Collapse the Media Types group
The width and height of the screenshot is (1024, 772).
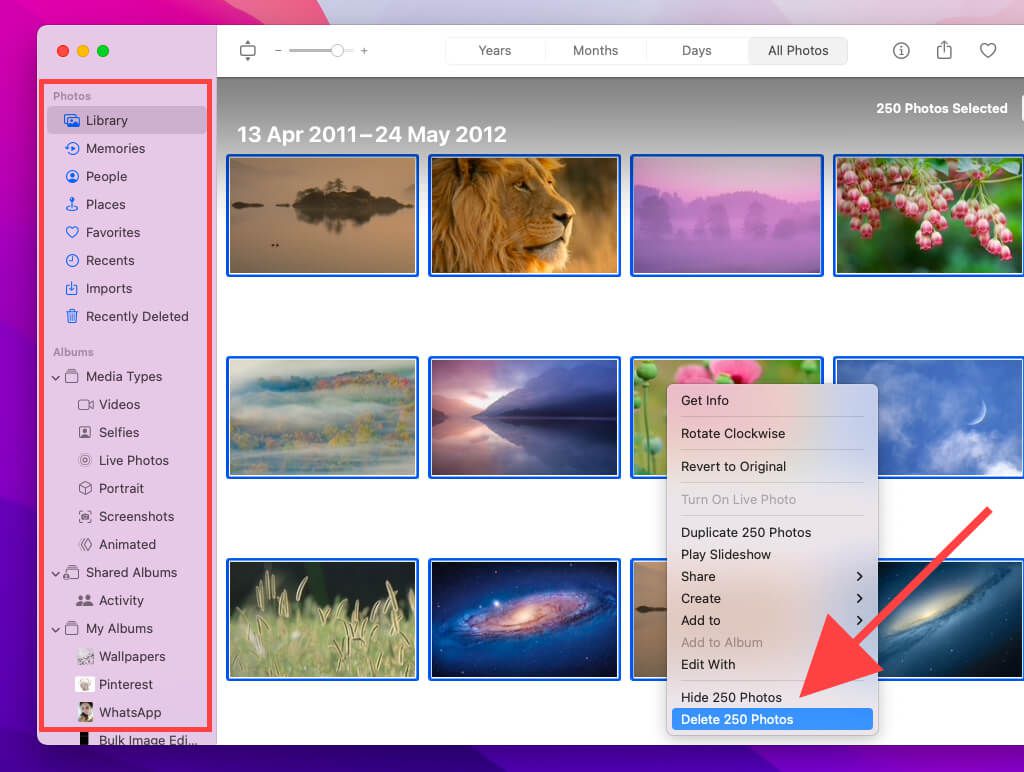(56, 377)
